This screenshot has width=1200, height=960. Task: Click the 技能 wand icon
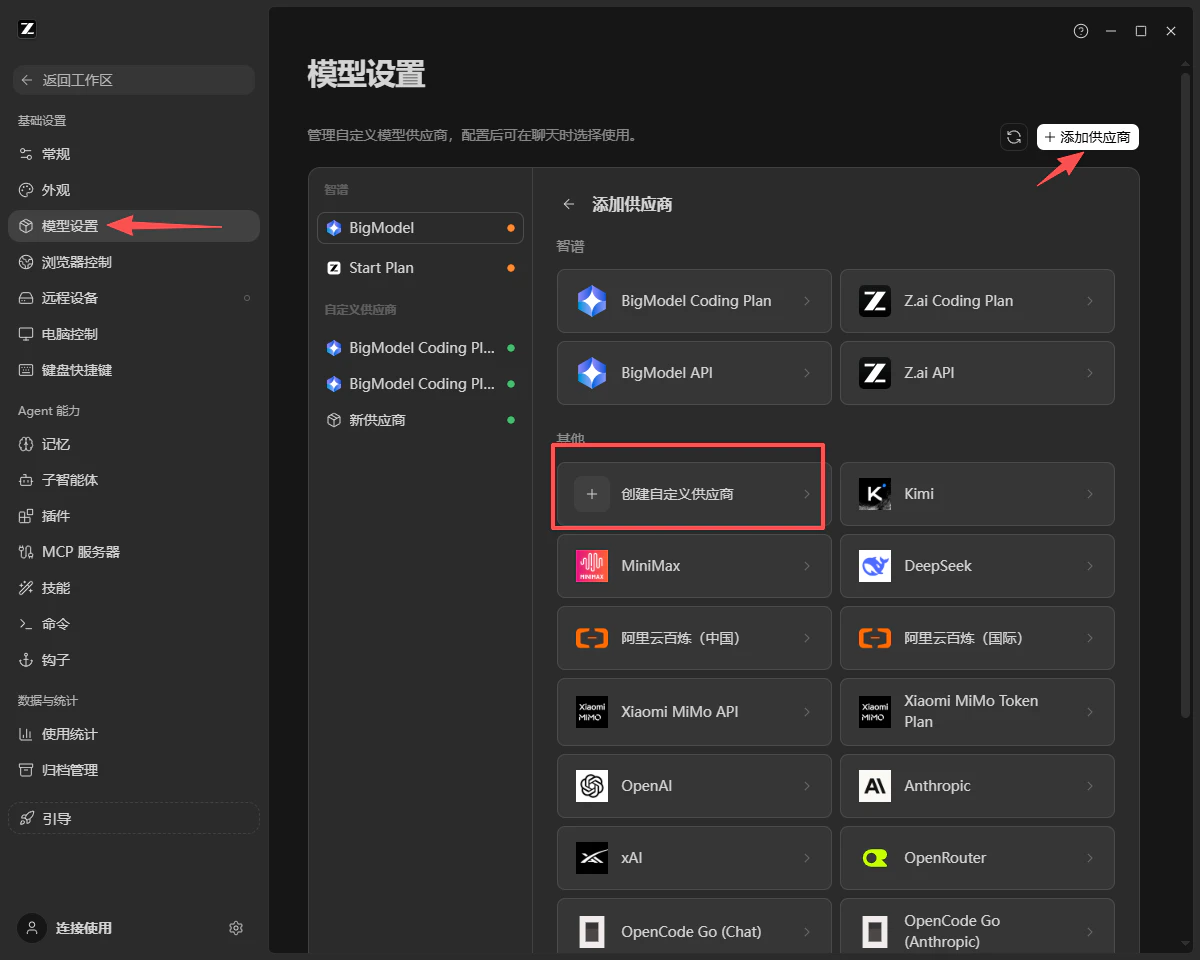[x=26, y=588]
